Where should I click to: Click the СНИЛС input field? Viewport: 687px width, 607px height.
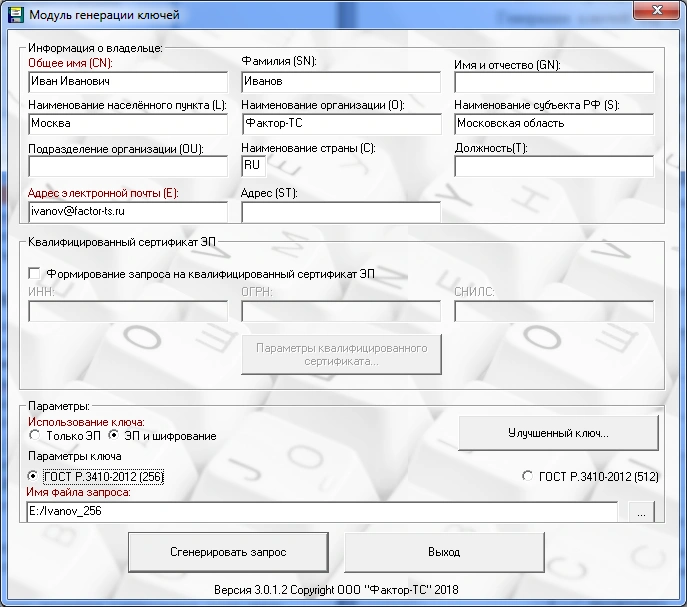point(554,311)
